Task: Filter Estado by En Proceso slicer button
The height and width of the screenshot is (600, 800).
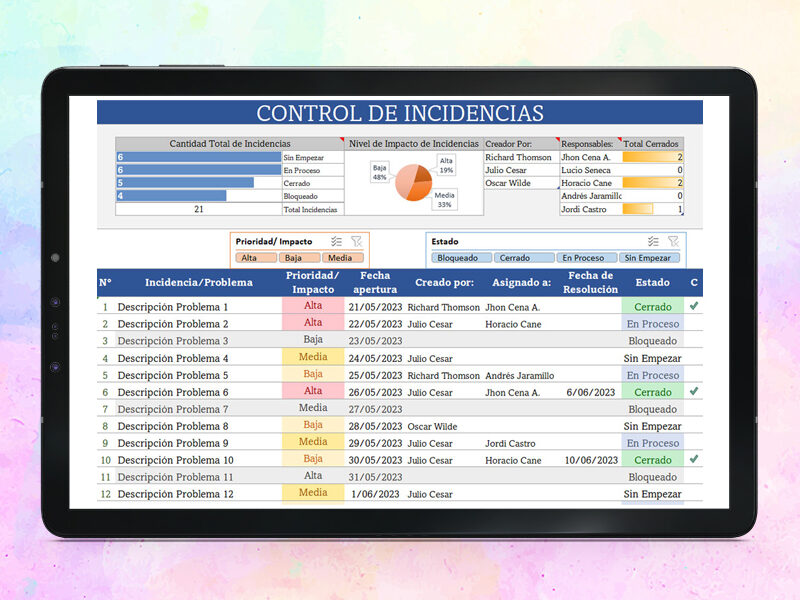Action: [587, 258]
